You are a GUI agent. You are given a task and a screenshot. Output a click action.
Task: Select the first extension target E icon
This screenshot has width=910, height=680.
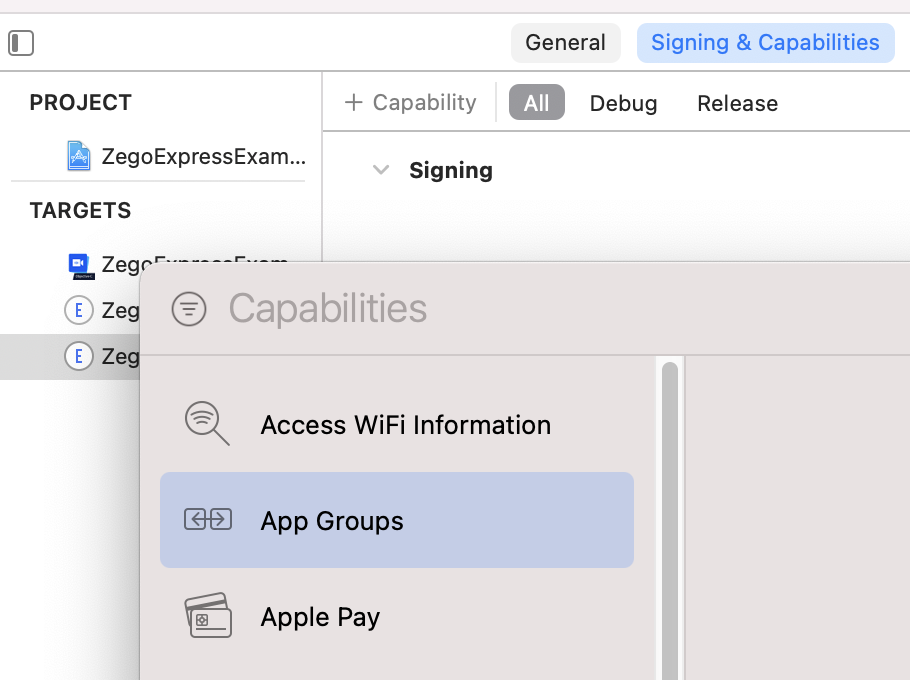78,310
